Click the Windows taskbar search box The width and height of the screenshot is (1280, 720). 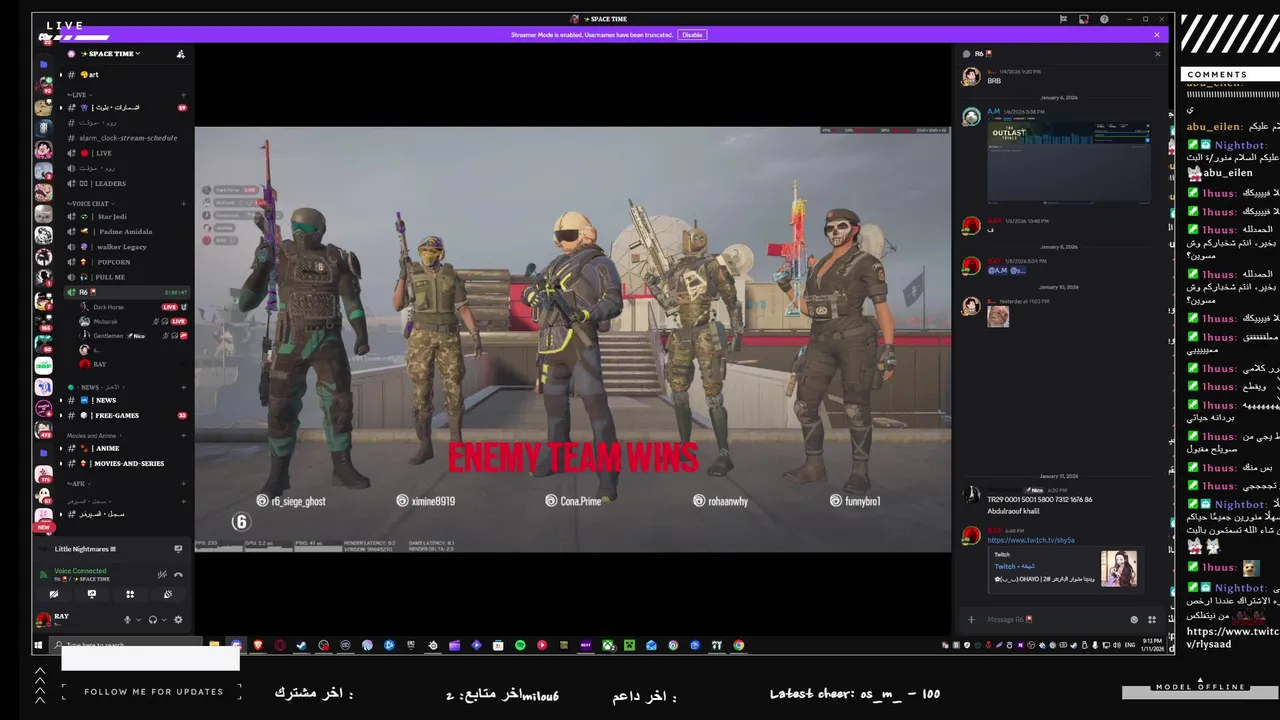pos(127,646)
